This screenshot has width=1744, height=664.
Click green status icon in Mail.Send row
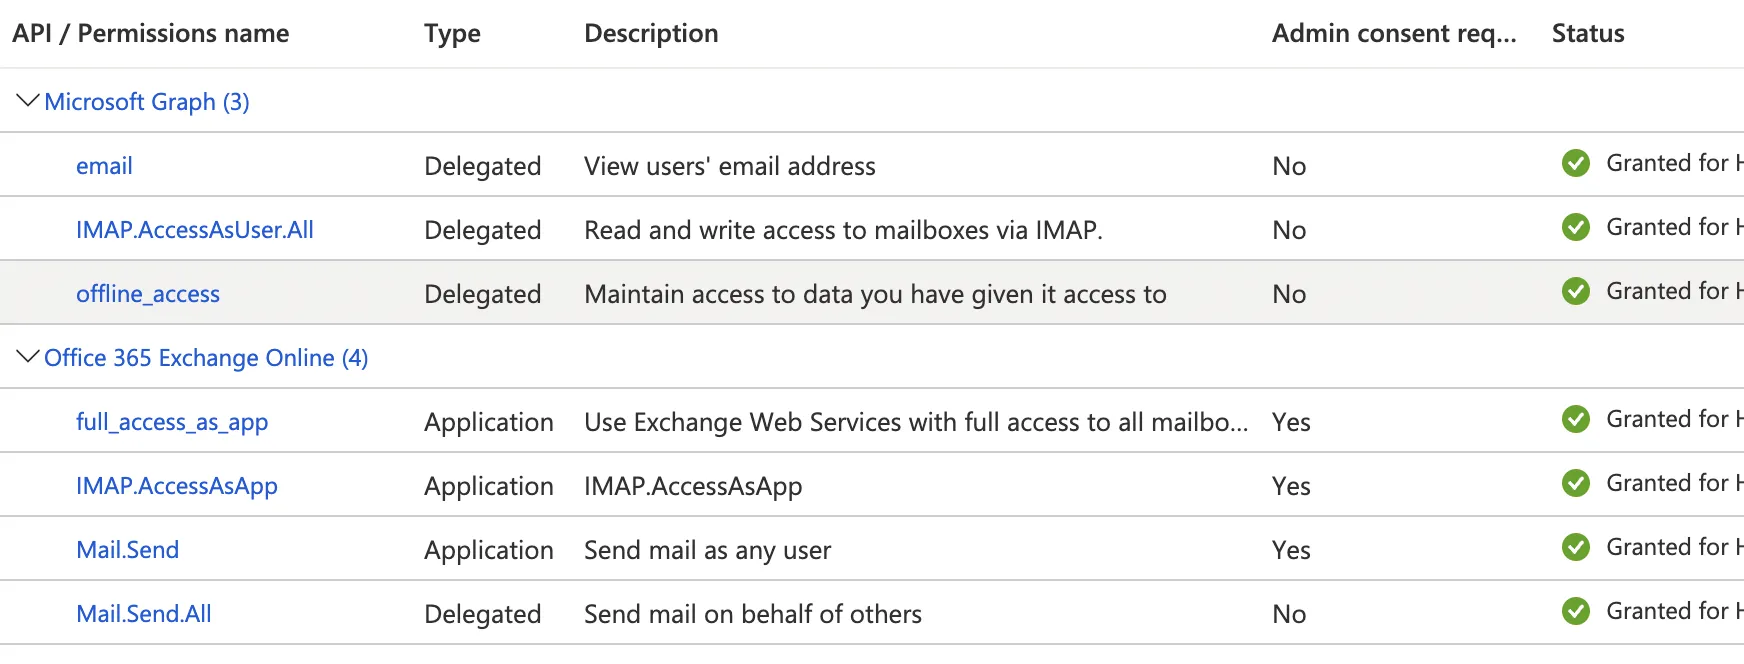coord(1576,547)
